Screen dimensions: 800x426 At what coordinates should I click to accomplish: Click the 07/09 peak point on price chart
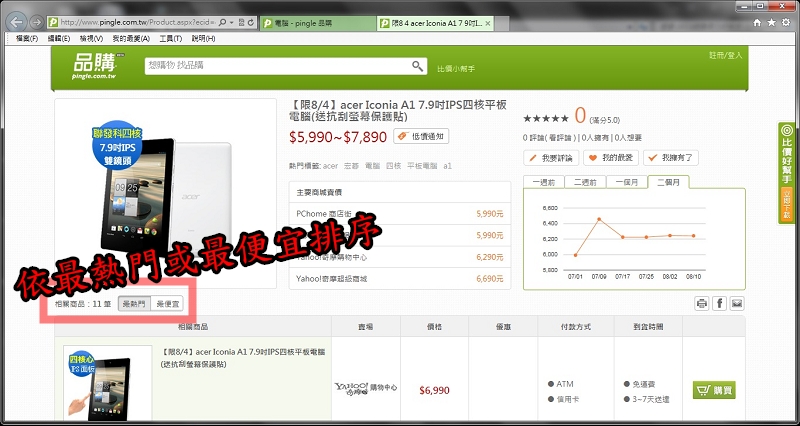click(599, 219)
